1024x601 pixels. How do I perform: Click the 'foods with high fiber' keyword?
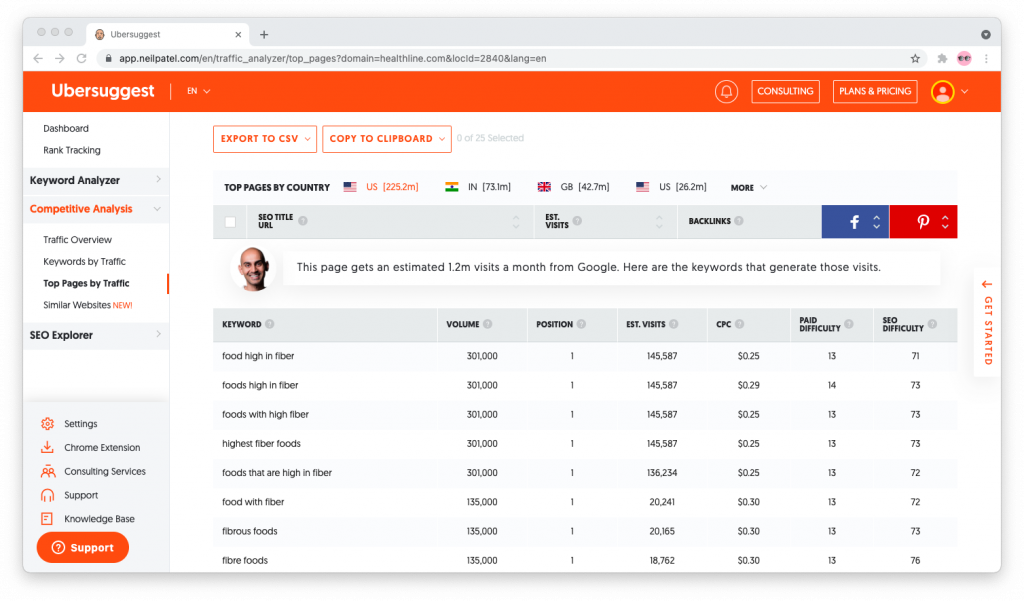click(265, 414)
